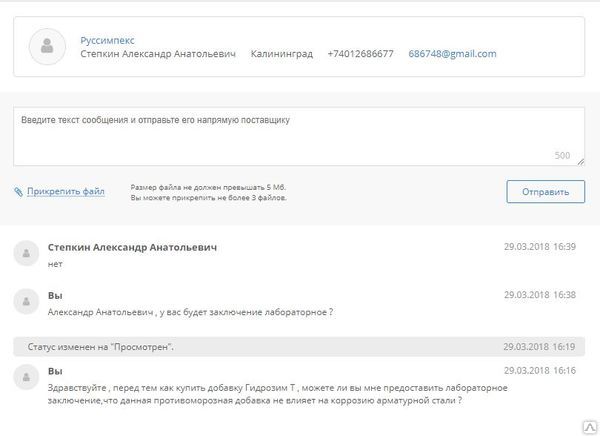Viewport: 600px width, 436px height.
Task: Click the 686748@gmail.com email link
Action: [452, 54]
